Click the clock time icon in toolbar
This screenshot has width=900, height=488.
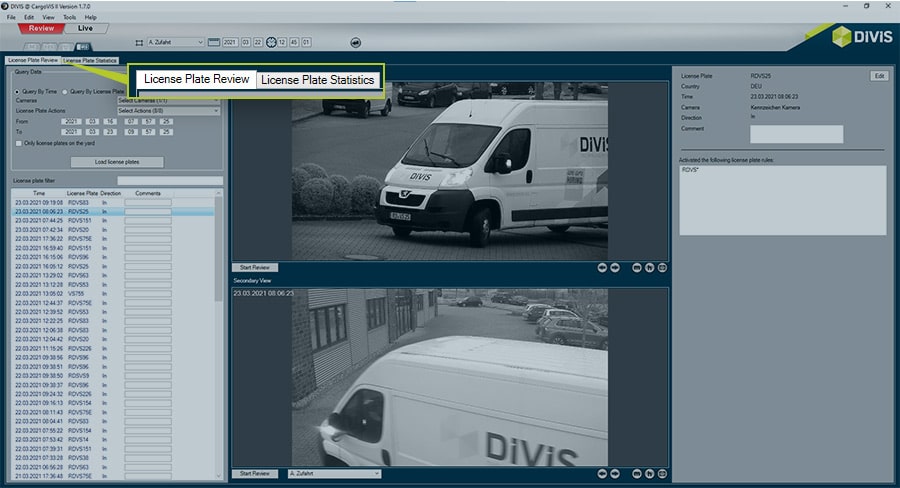[271, 42]
